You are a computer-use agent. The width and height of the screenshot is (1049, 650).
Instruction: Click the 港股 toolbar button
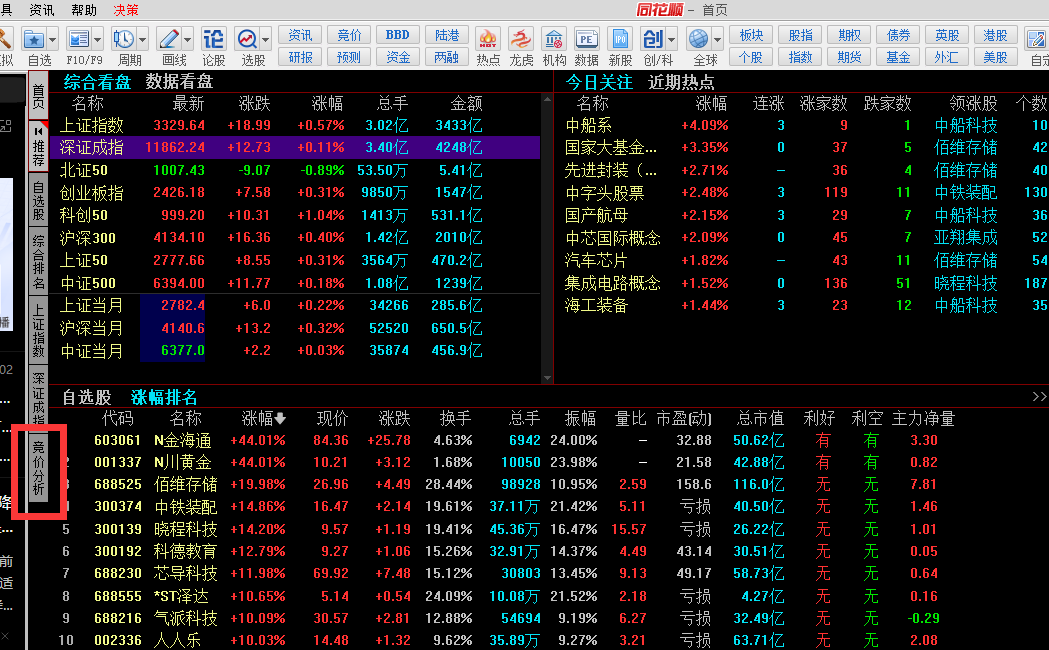(x=995, y=35)
